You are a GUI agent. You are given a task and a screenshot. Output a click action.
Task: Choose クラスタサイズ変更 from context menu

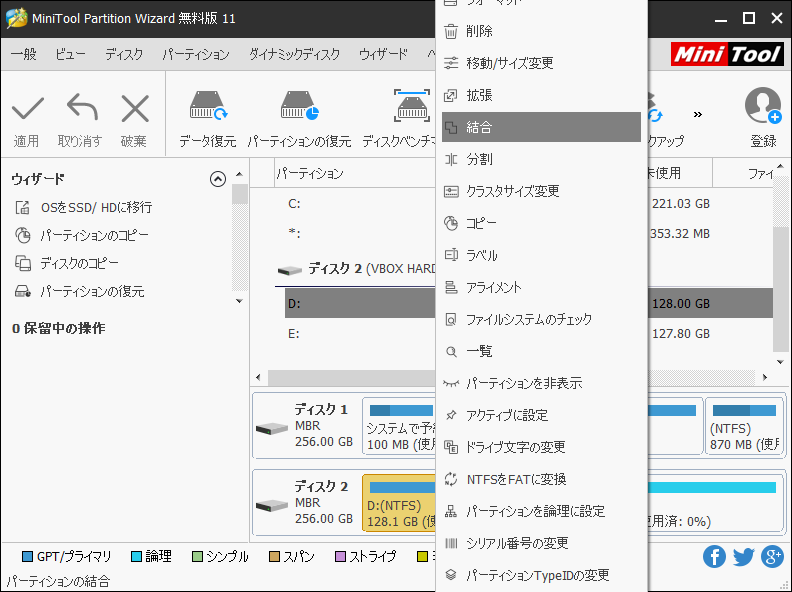click(541, 191)
